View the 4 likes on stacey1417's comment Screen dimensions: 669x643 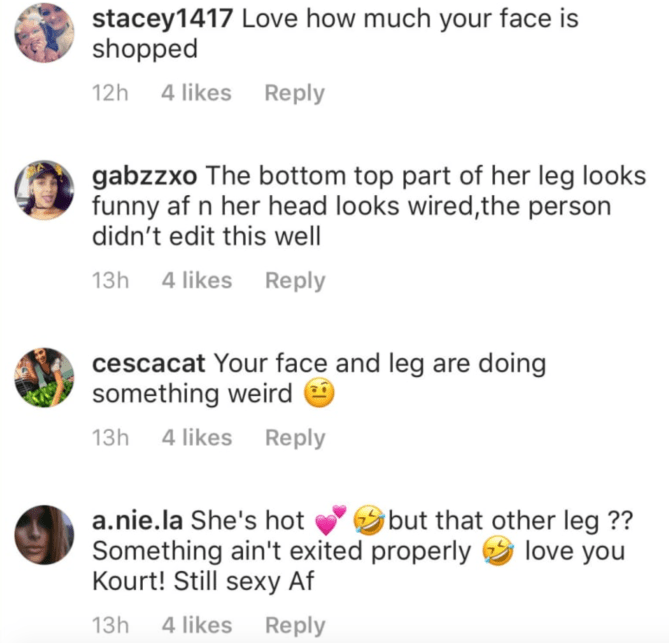click(x=196, y=93)
